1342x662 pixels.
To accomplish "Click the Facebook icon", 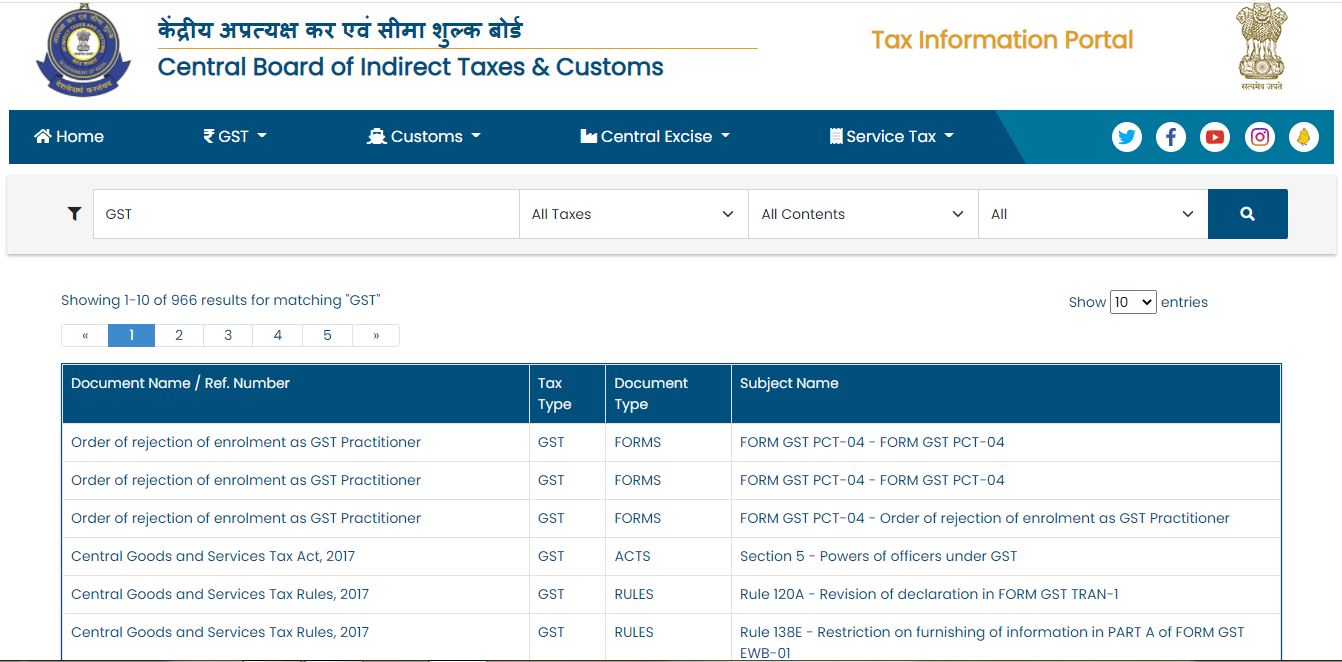I will coord(1170,136).
